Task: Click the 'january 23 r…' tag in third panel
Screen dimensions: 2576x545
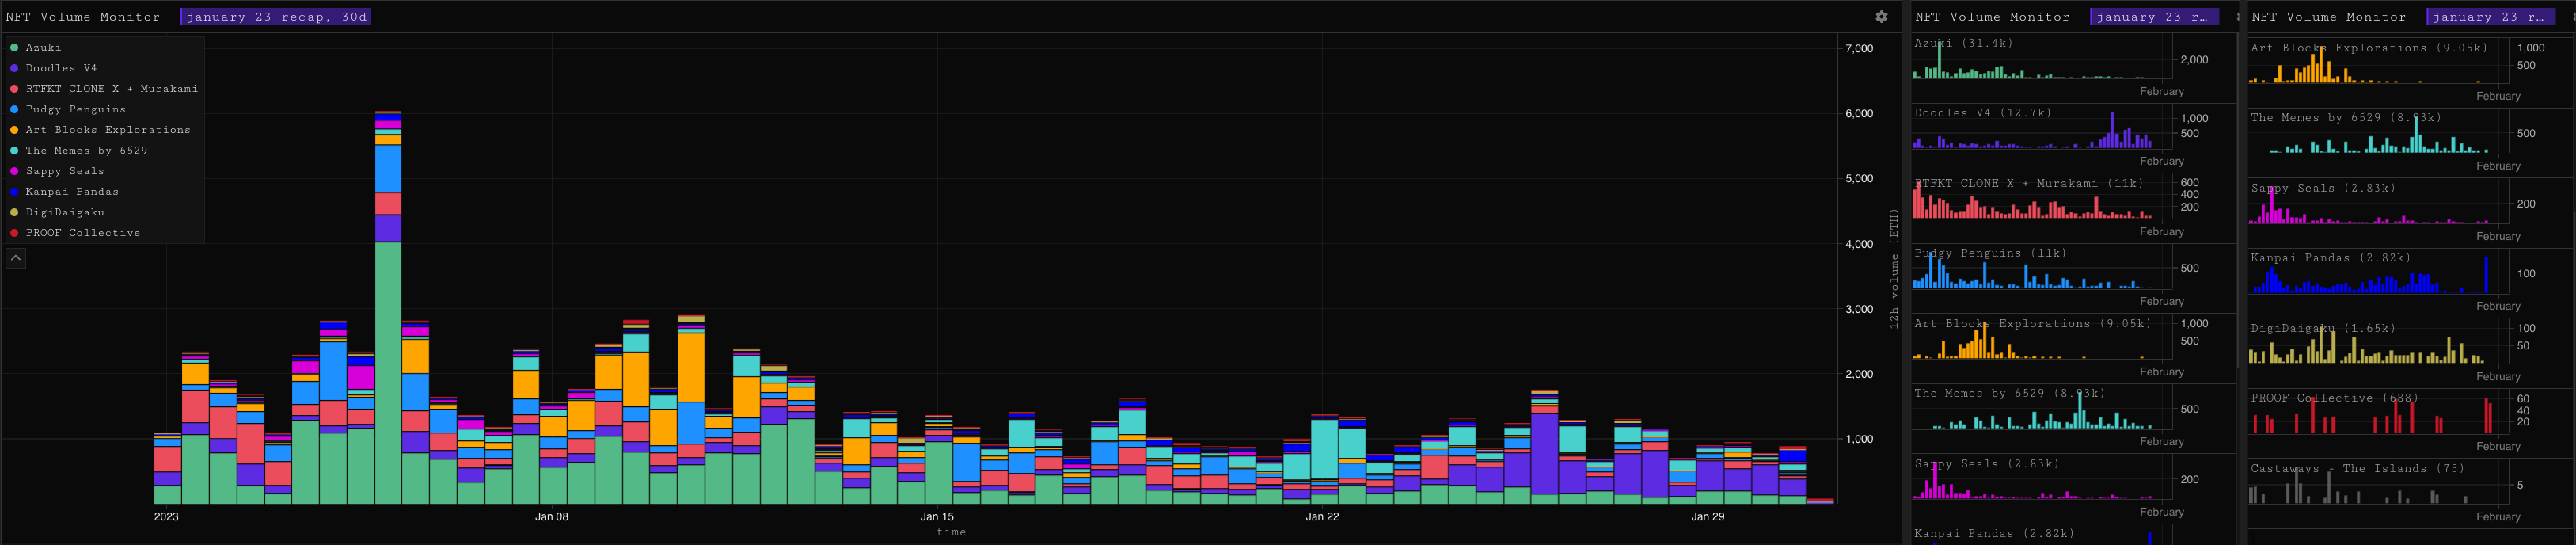Action: [2489, 17]
